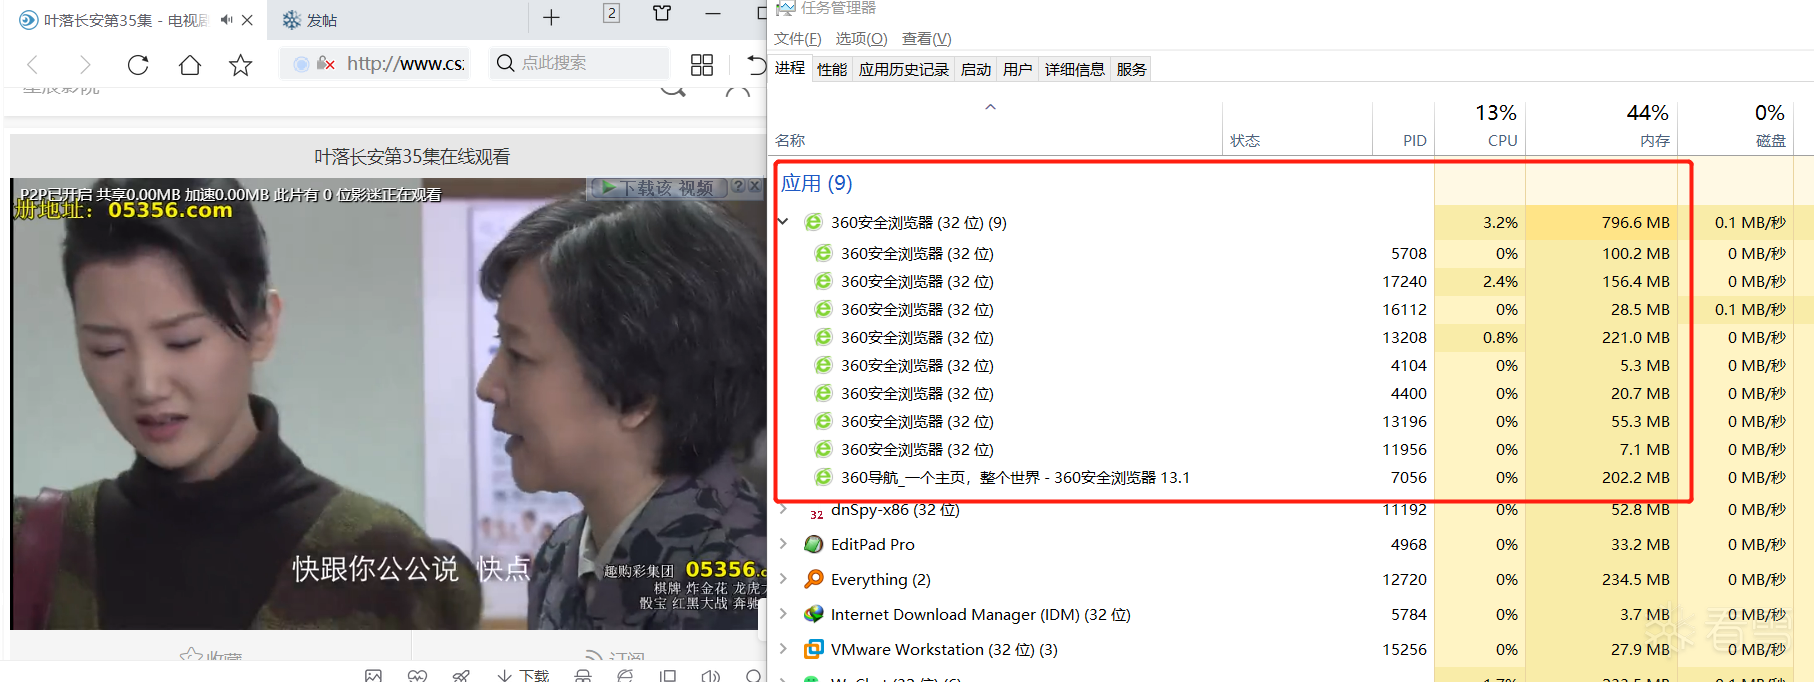Switch to the 性能 tab
The image size is (1814, 682).
tap(832, 69)
